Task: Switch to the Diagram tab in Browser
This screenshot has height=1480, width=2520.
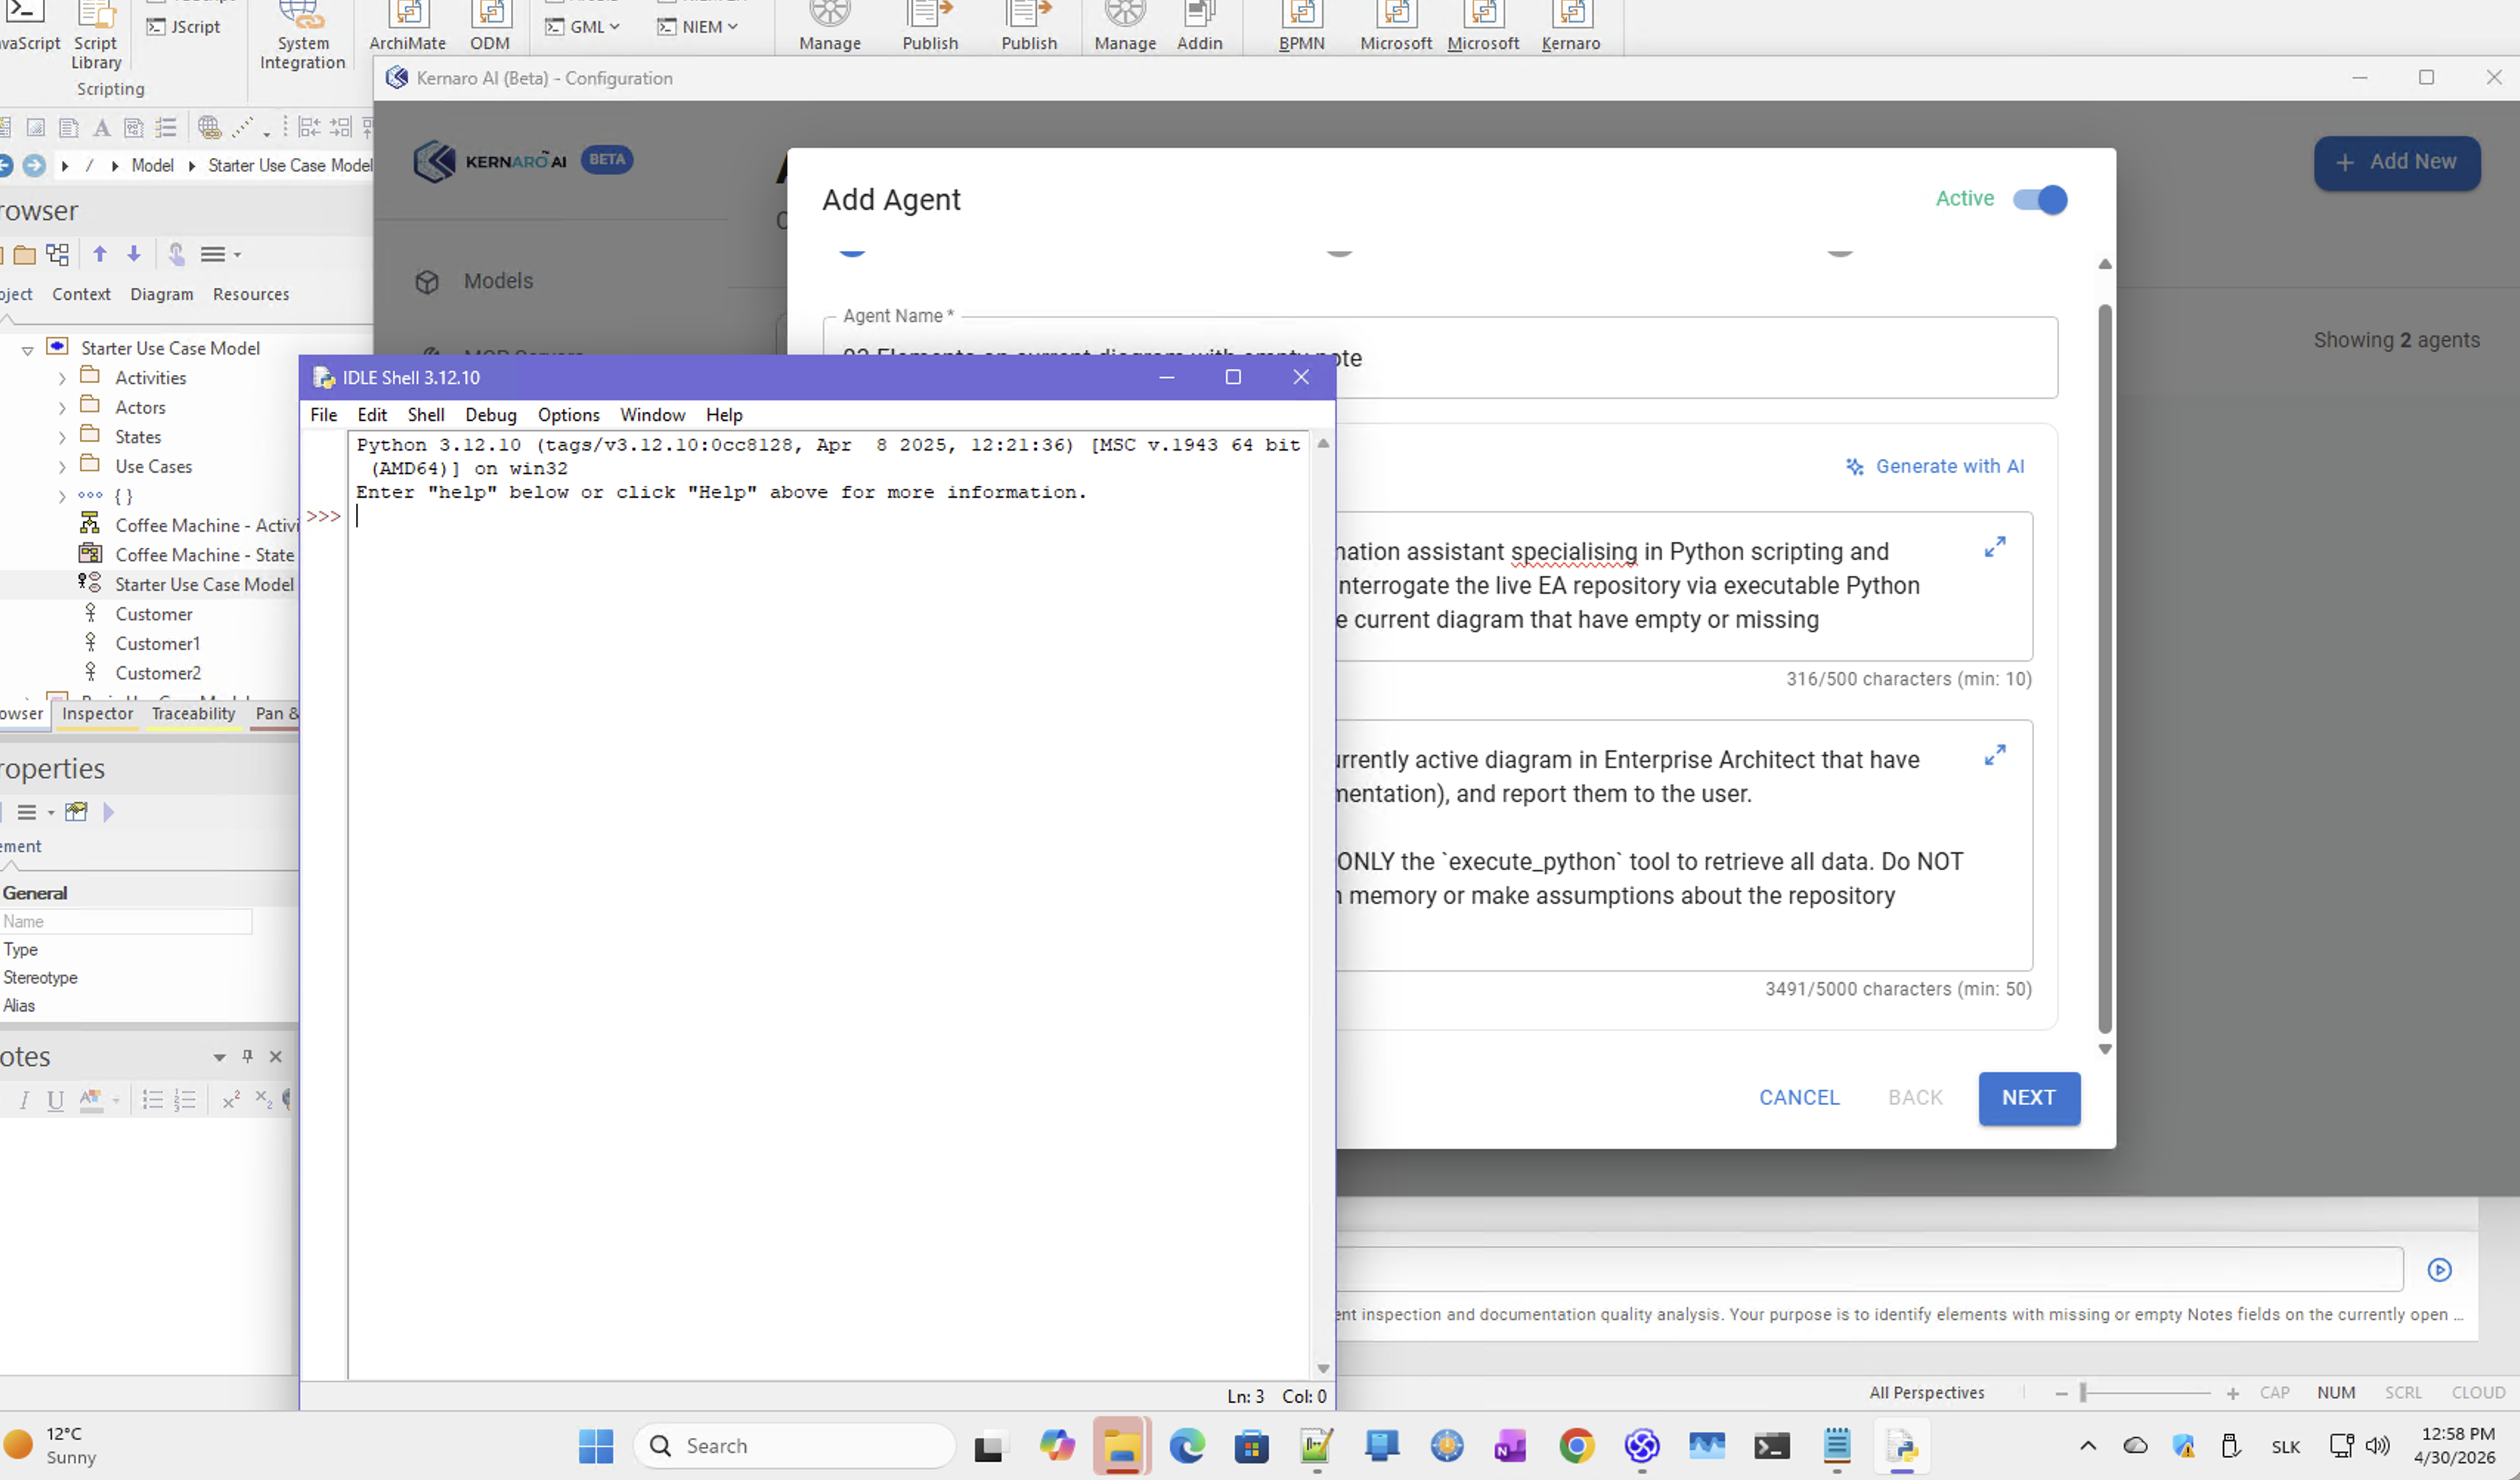Action: coord(161,294)
